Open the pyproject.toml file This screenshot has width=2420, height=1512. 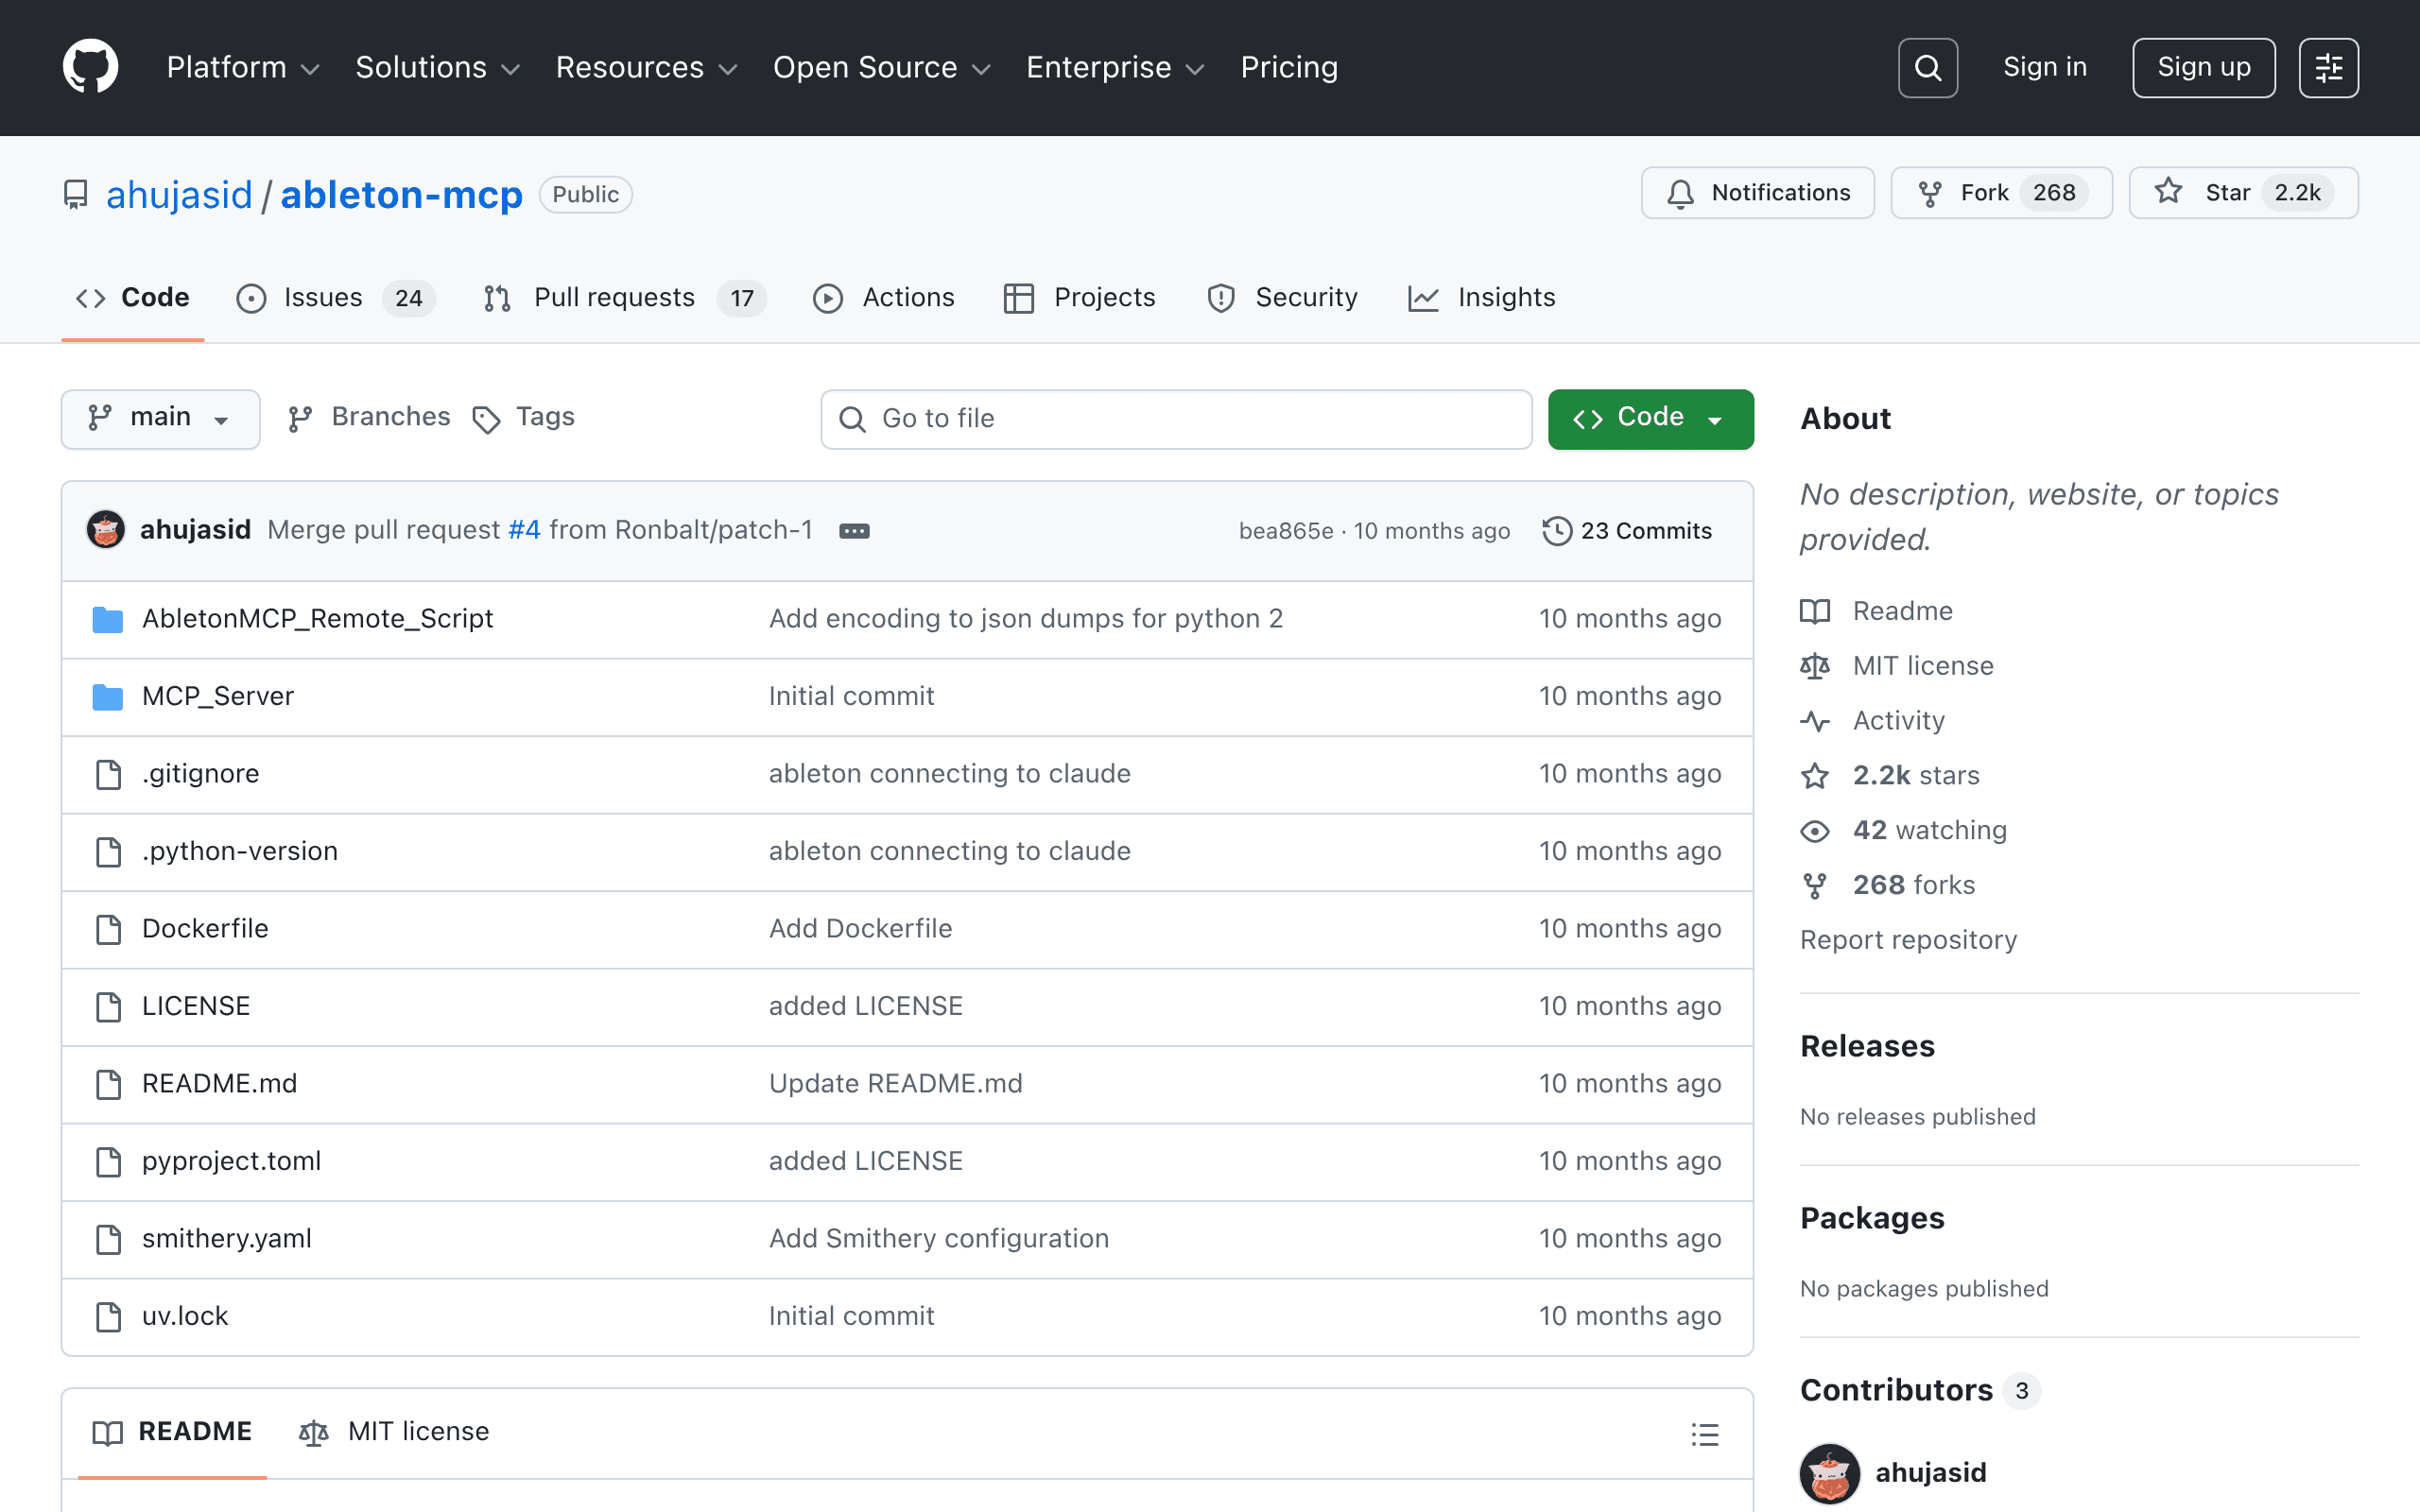[x=231, y=1161]
